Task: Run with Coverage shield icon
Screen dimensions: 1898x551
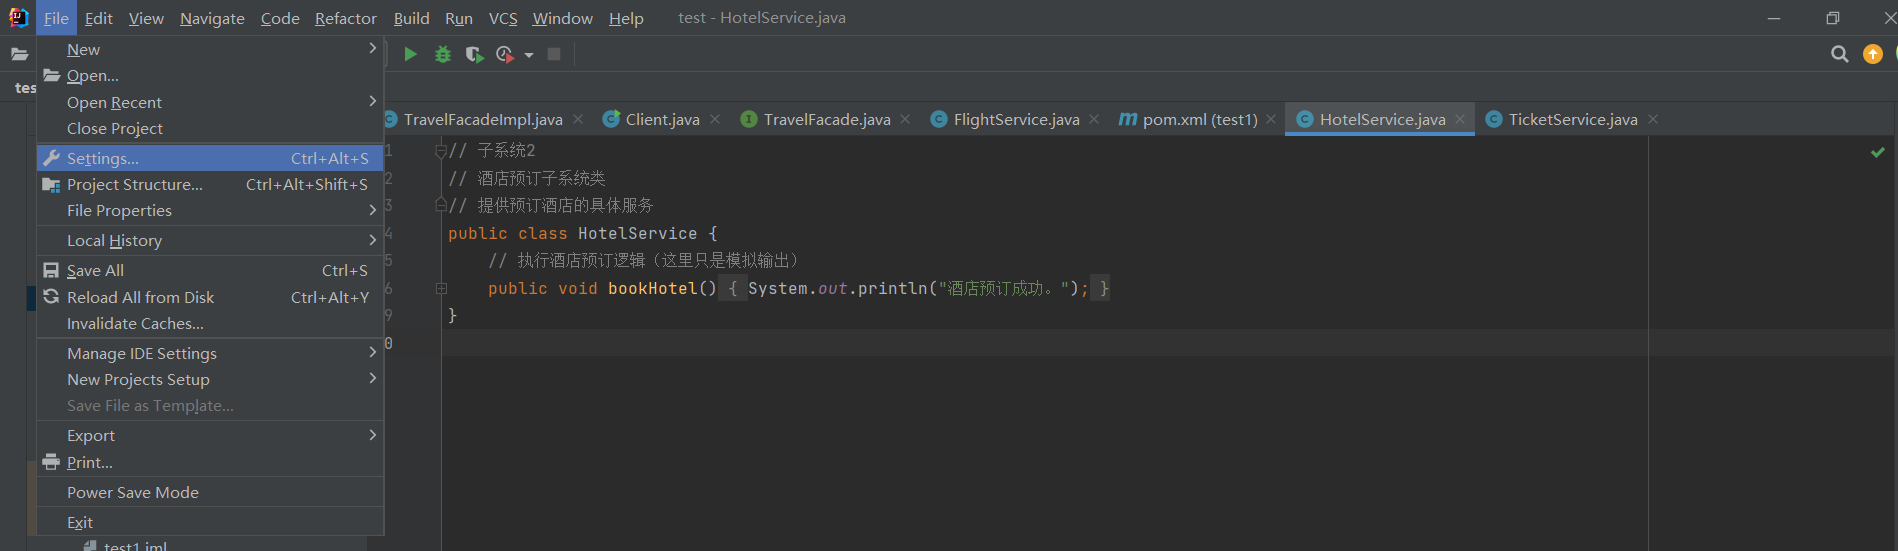Action: (475, 54)
